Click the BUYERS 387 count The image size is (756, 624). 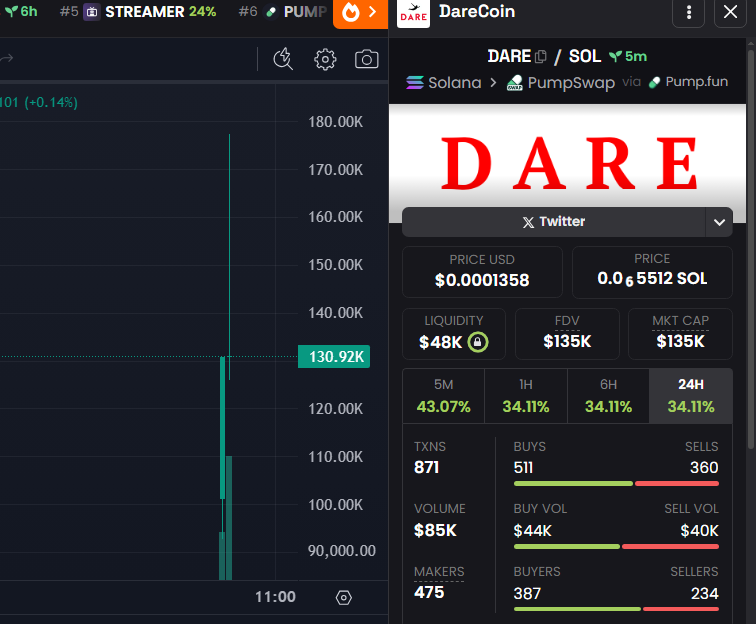coord(527,594)
